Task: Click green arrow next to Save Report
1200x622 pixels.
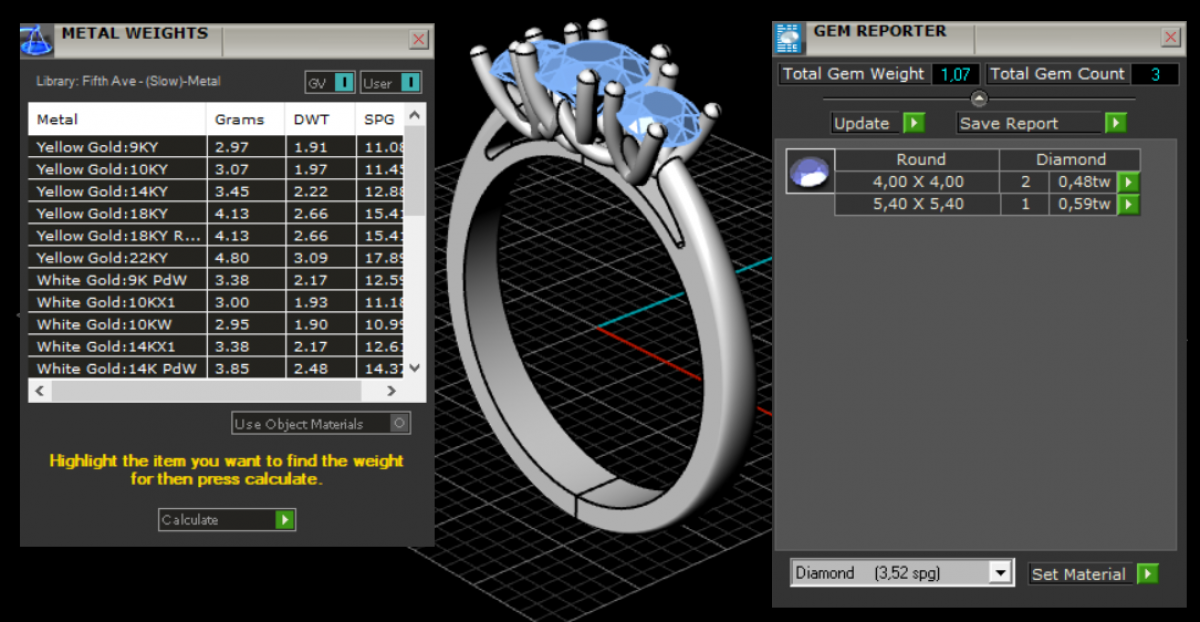Action: point(1116,123)
